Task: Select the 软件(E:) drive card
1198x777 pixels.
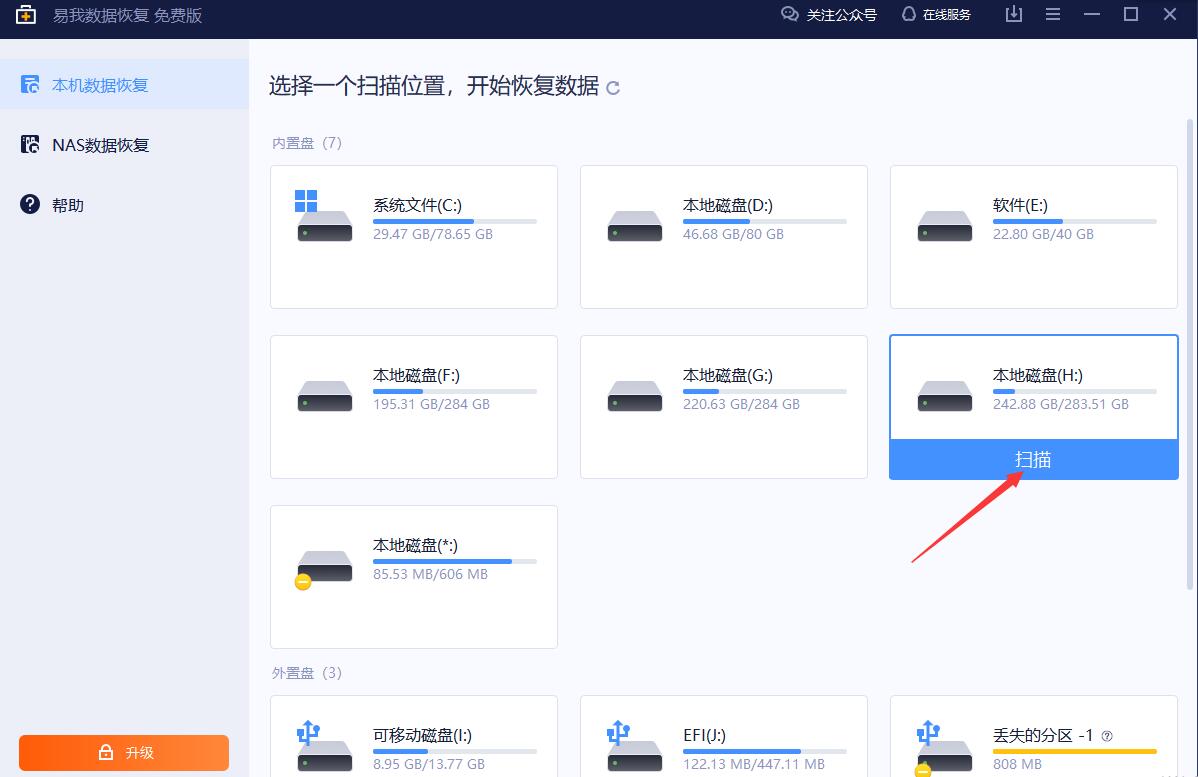Action: pos(1033,237)
